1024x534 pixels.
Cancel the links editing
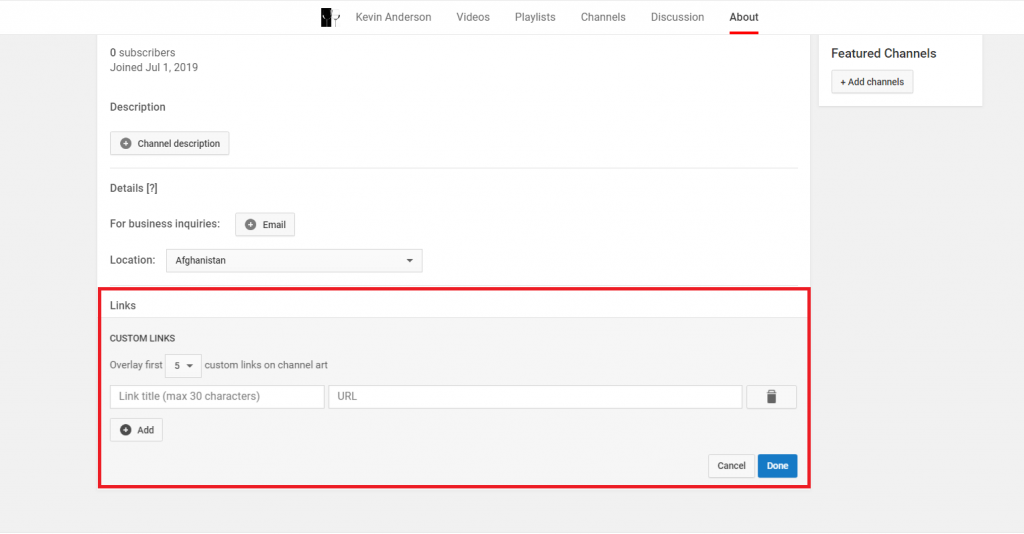[731, 466]
